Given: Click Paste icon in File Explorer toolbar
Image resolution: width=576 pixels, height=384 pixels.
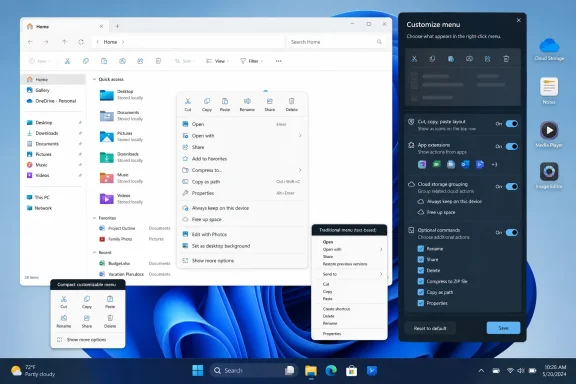Looking at the screenshot, I should coord(104,61).
